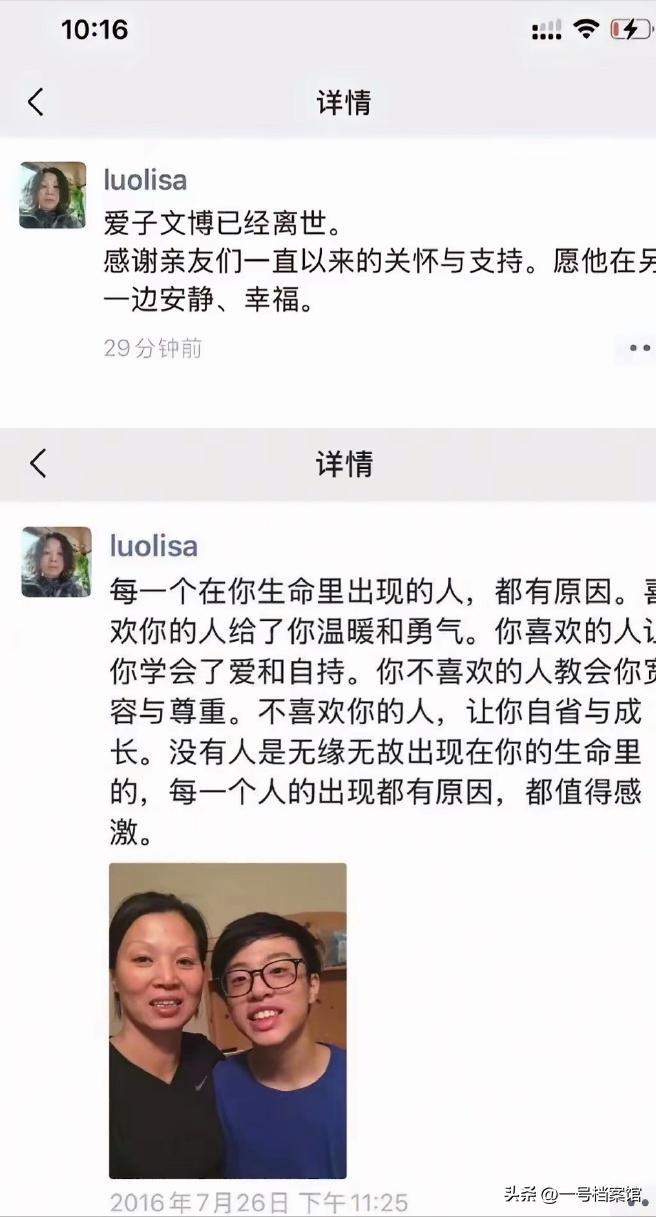Image resolution: width=656 pixels, height=1217 pixels.
Task: Tap the Wi-Fi icon in status bar
Action: (585, 30)
